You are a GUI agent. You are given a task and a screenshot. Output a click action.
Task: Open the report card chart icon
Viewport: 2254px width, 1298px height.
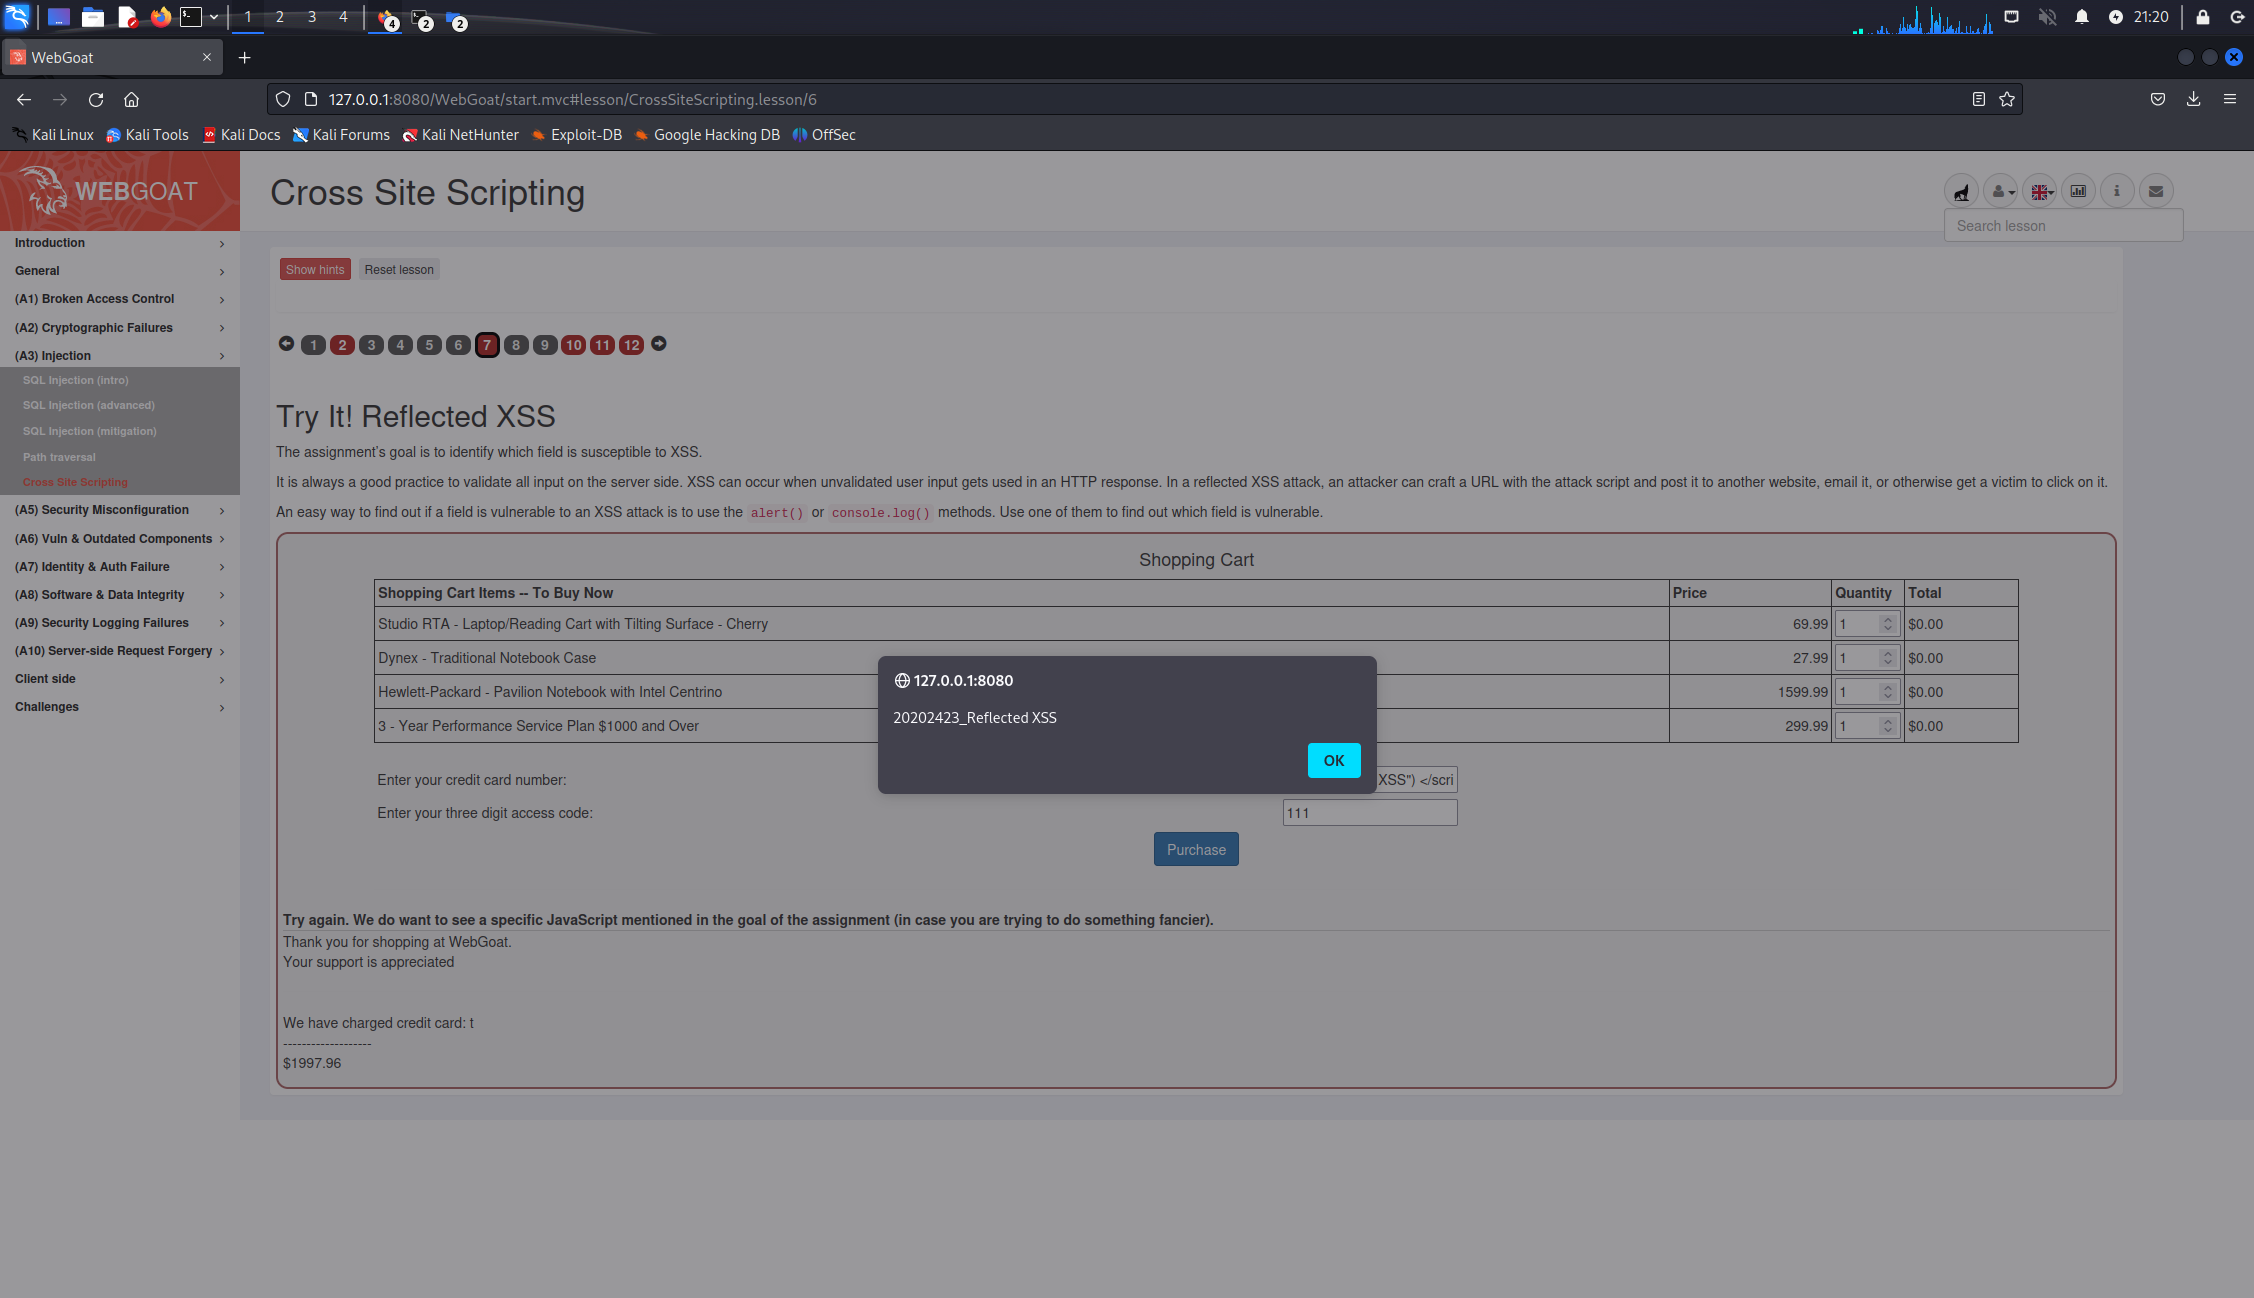2078,191
